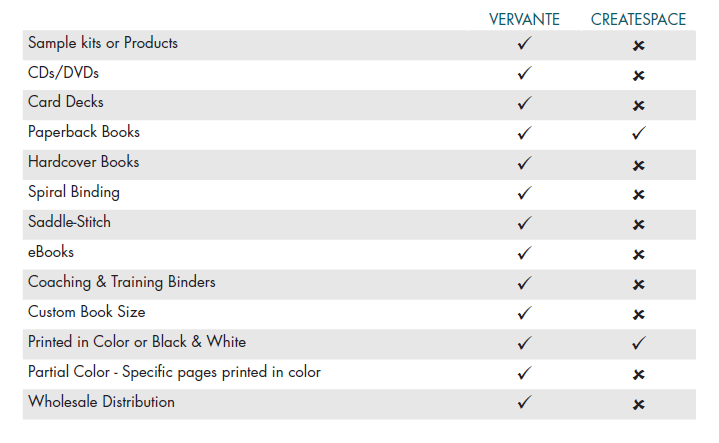The image size is (719, 443).
Task: Click the Vervante checkmark for Custom Book Size
Action: 524,313
